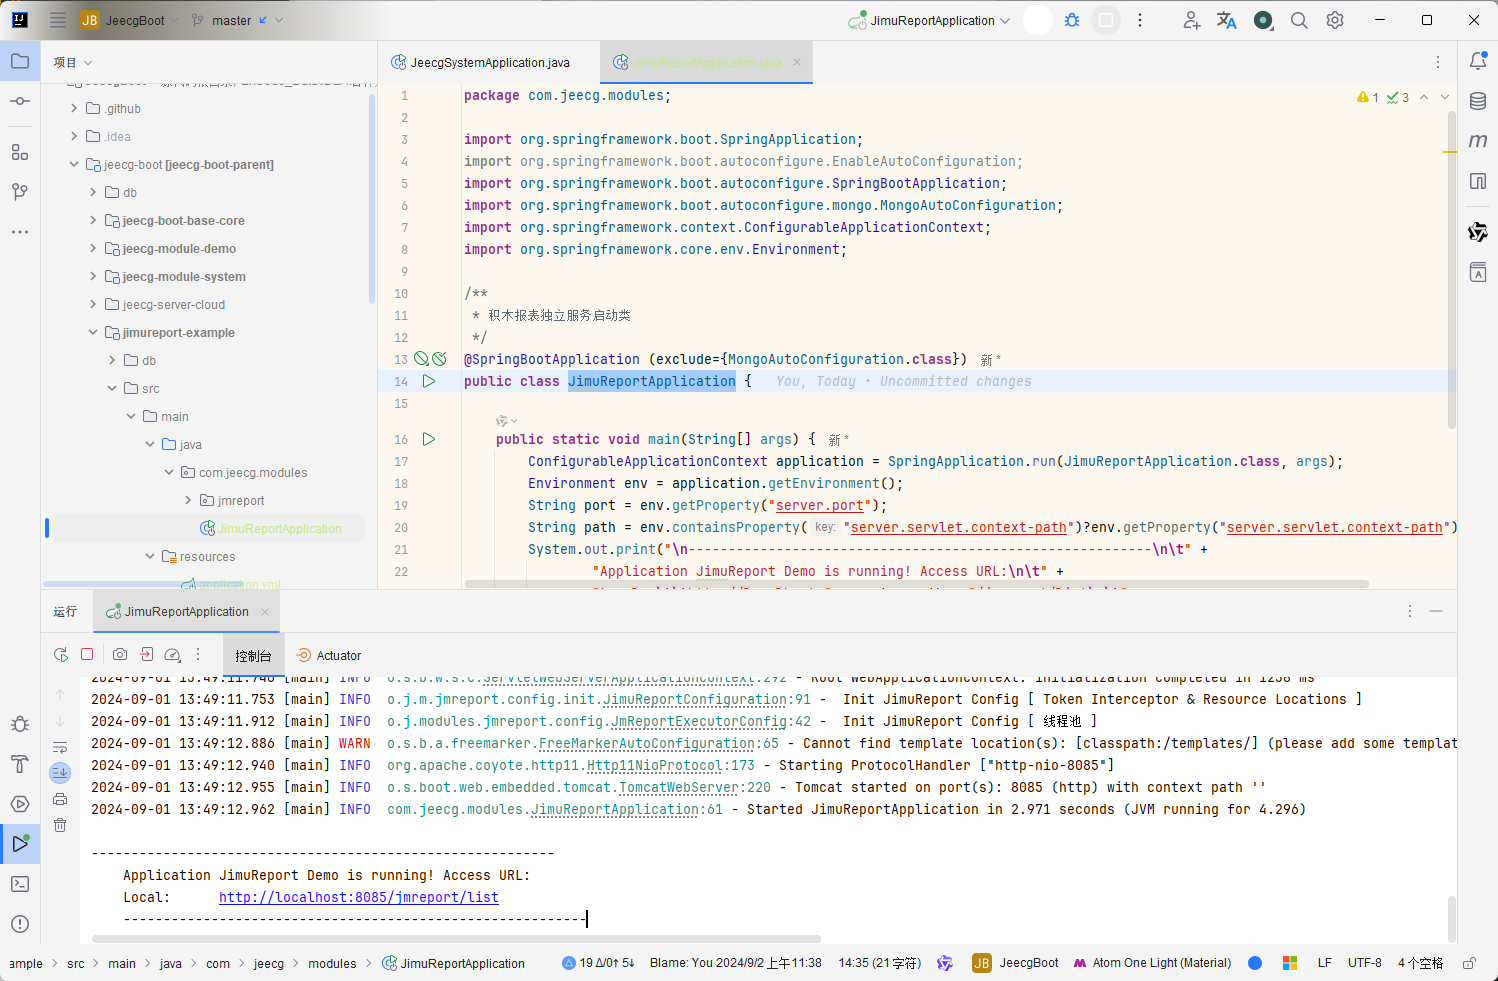Screen dimensions: 1498x981
Task: Open the Notifications bell icon
Action: [x=1478, y=61]
